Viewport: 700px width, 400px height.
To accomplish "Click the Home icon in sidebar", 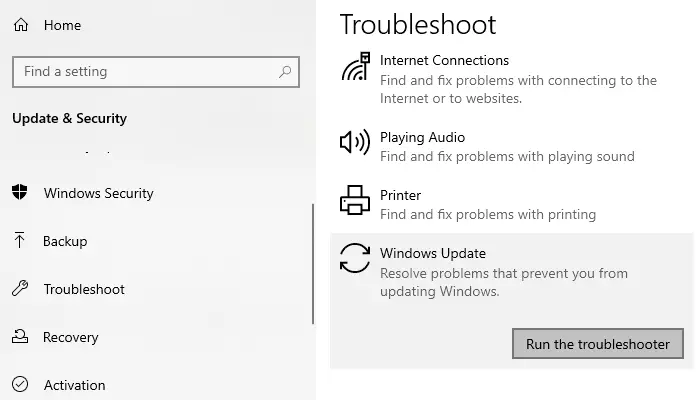I will tap(20, 25).
